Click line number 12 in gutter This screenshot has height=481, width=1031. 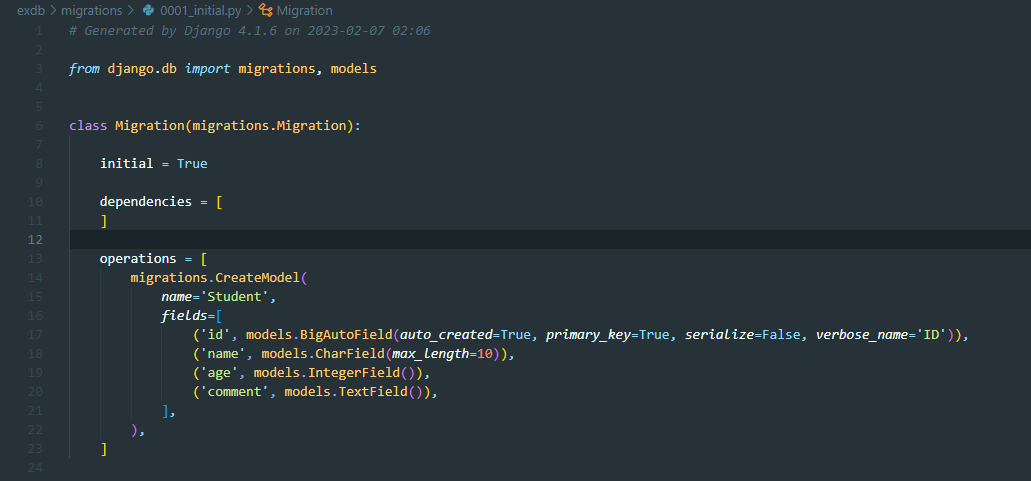pyautogui.click(x=35, y=239)
